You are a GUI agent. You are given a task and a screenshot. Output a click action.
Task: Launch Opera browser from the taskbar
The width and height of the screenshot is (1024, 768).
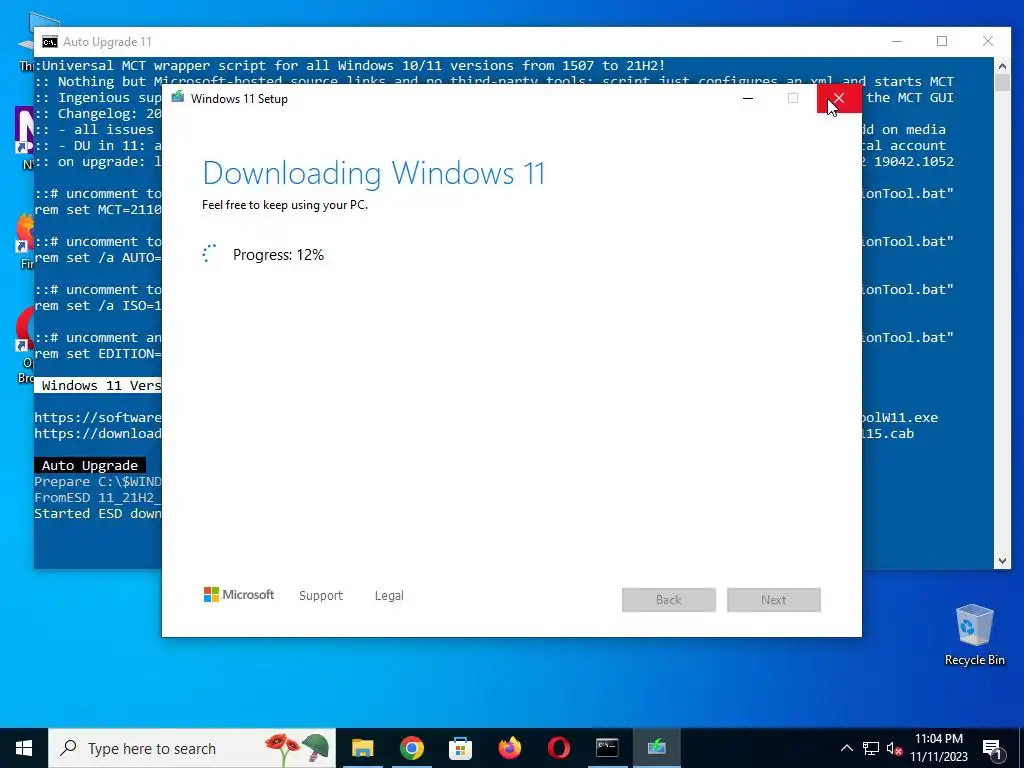click(x=558, y=748)
